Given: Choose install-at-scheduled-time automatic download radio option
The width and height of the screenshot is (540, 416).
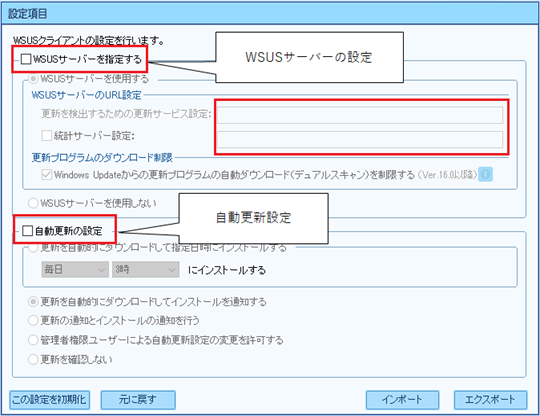Looking at the screenshot, I should pos(33,248).
